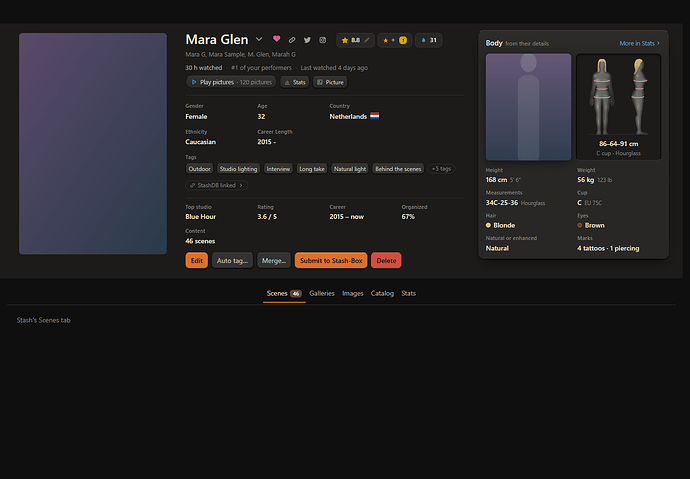The width and height of the screenshot is (690, 479).
Task: Click the gold star next to 8.8
Action: pos(345,40)
